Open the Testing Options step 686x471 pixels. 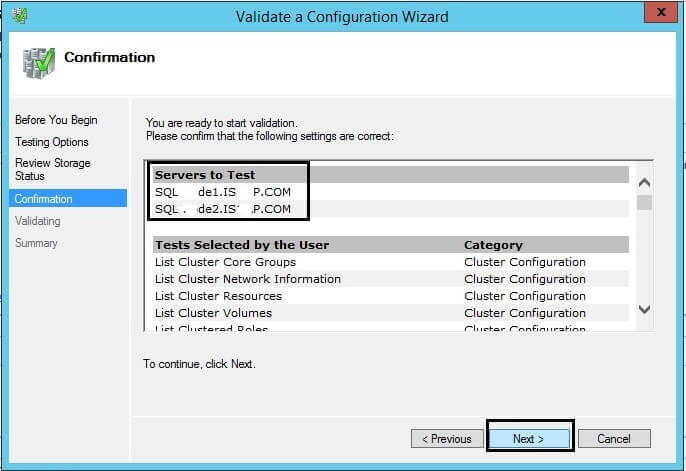[52, 142]
